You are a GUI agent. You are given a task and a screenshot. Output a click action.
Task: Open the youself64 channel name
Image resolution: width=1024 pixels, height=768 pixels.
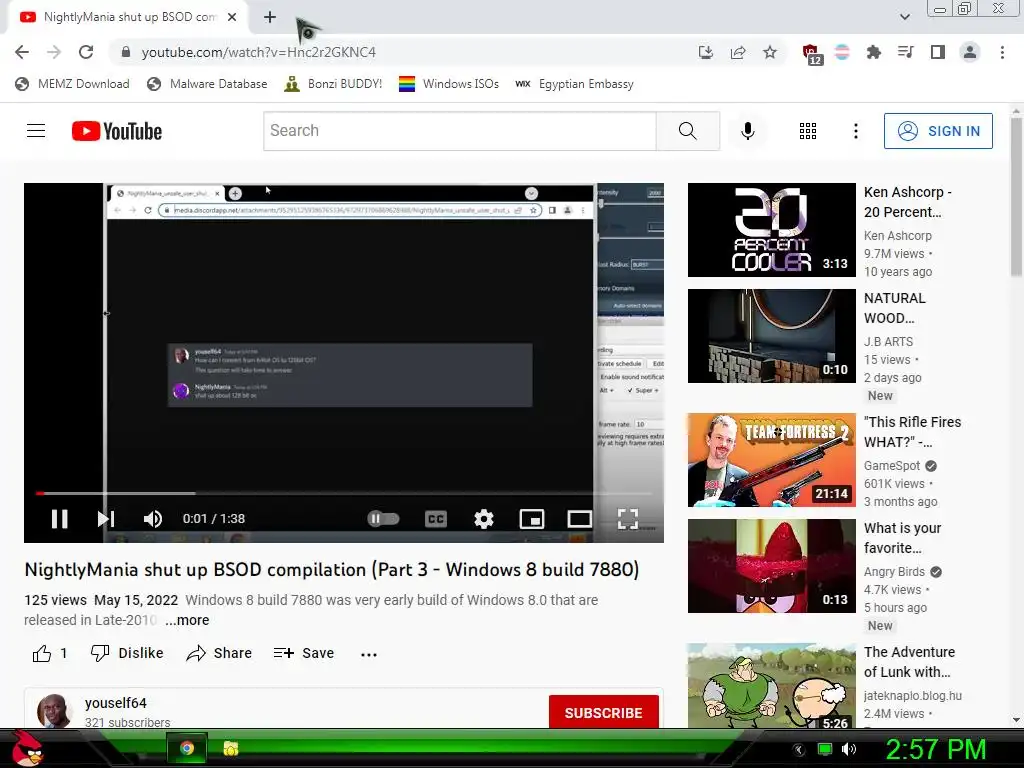116,703
